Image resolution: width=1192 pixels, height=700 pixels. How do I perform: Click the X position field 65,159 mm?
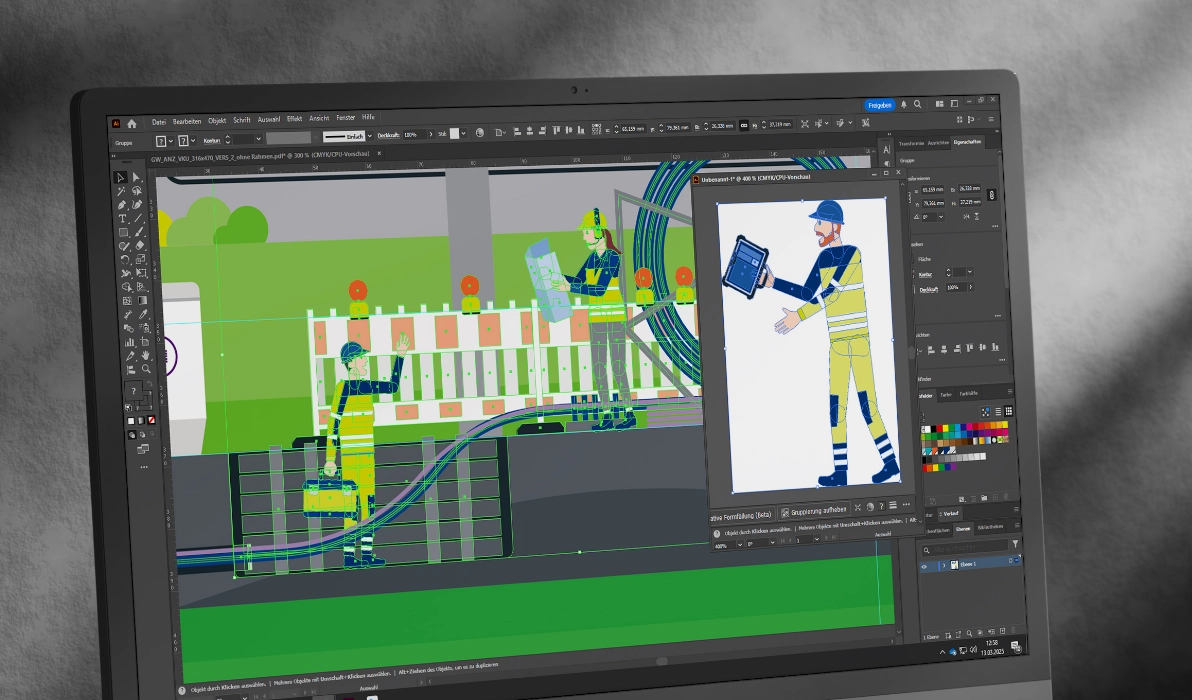633,128
